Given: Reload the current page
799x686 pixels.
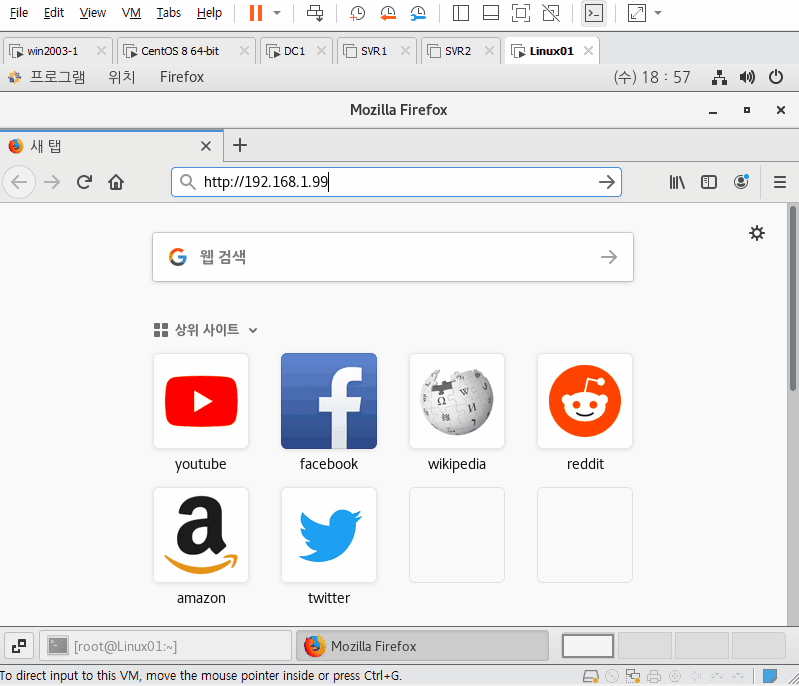Looking at the screenshot, I should pos(84,182).
